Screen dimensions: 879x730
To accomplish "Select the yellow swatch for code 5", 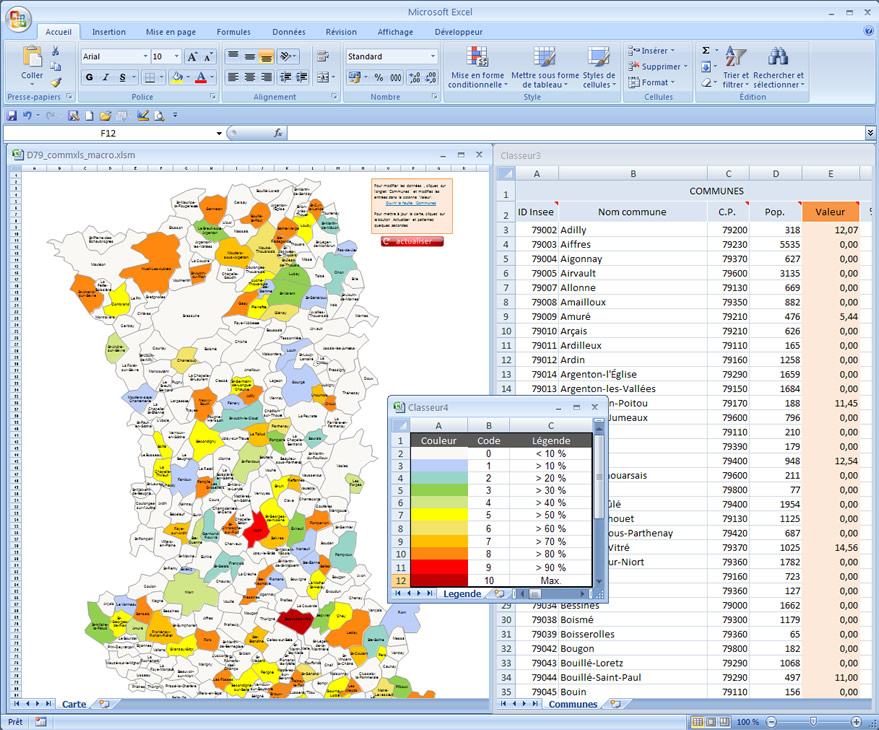I will click(439, 515).
